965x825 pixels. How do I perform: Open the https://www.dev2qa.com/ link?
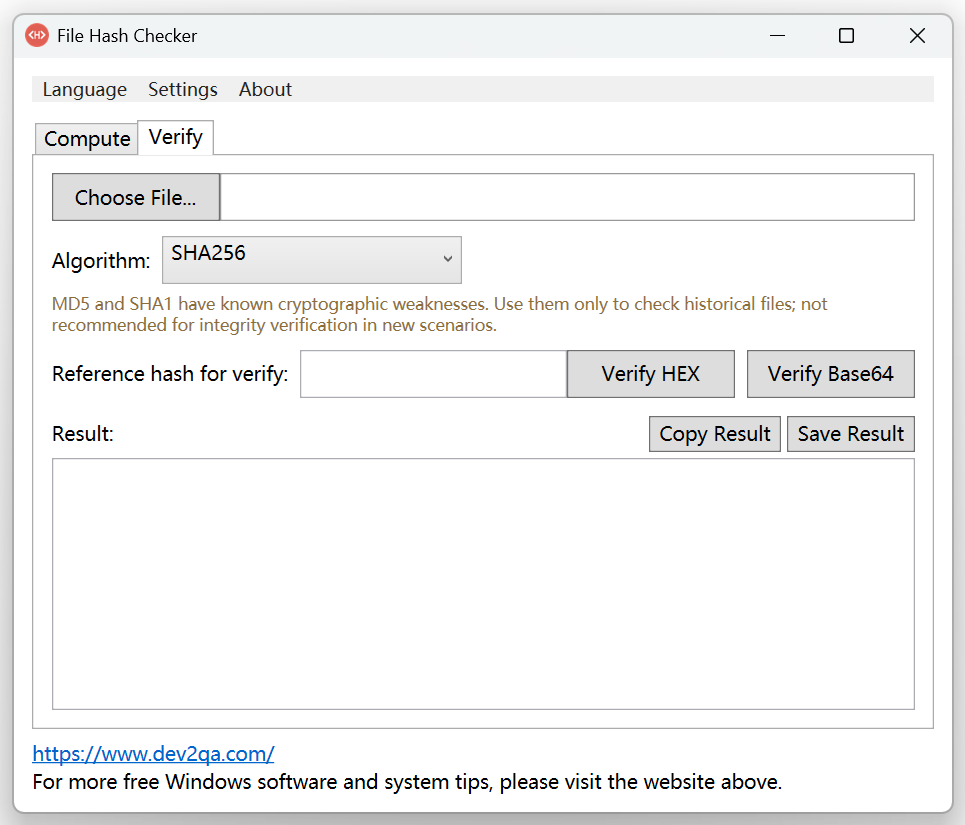tap(153, 754)
